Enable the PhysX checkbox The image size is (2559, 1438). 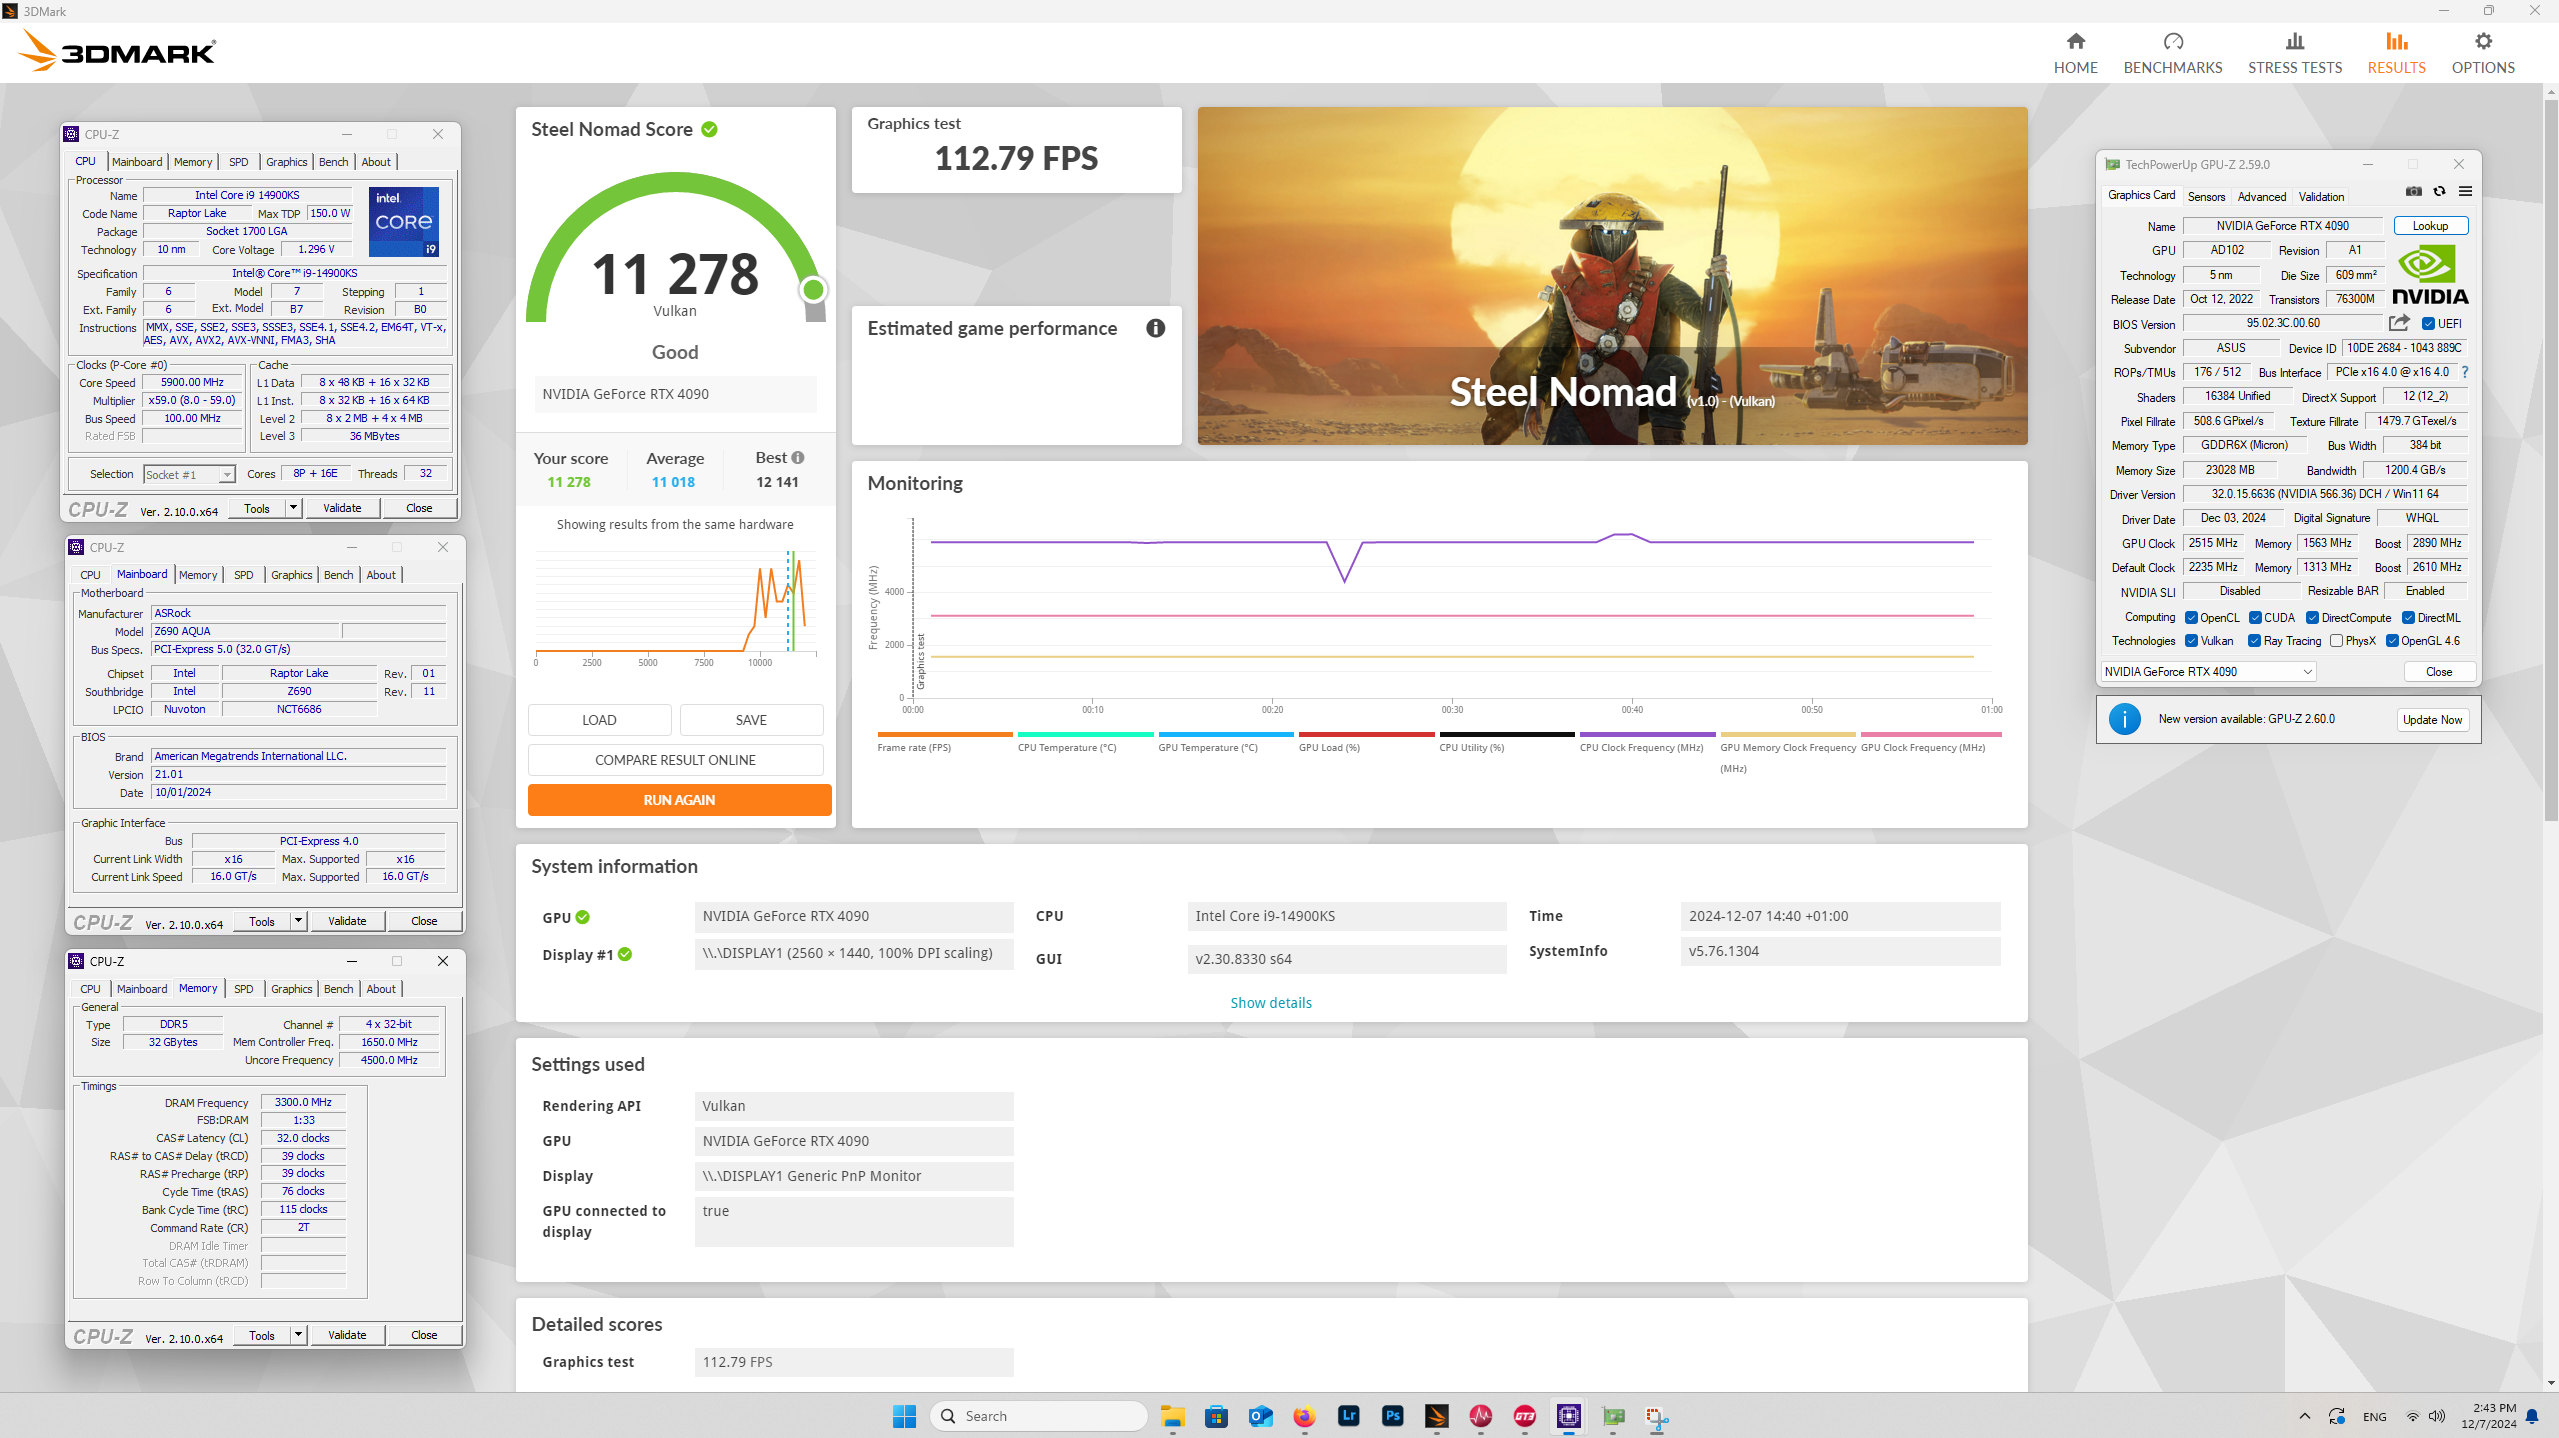coord(2336,641)
